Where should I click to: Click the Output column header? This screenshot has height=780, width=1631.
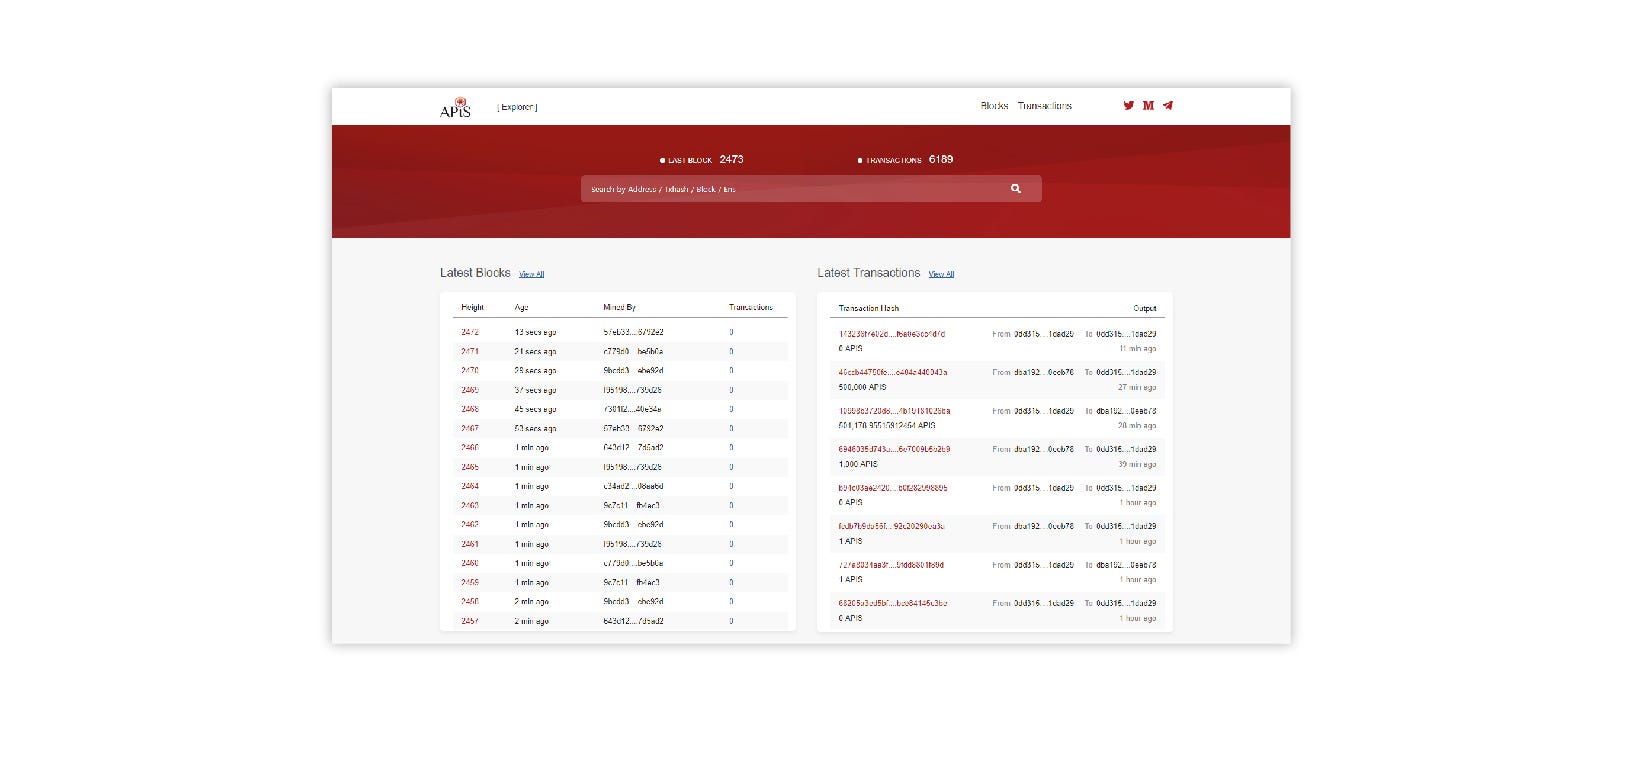pos(1145,308)
